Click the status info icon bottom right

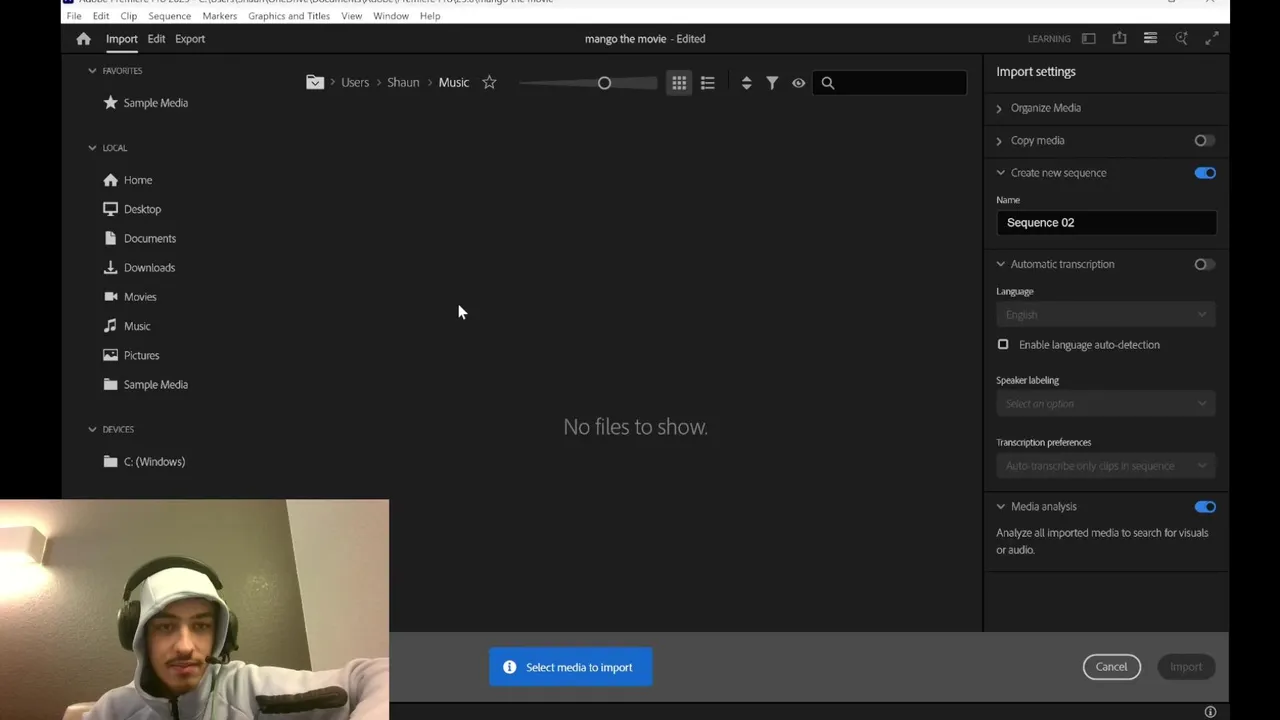point(1210,712)
